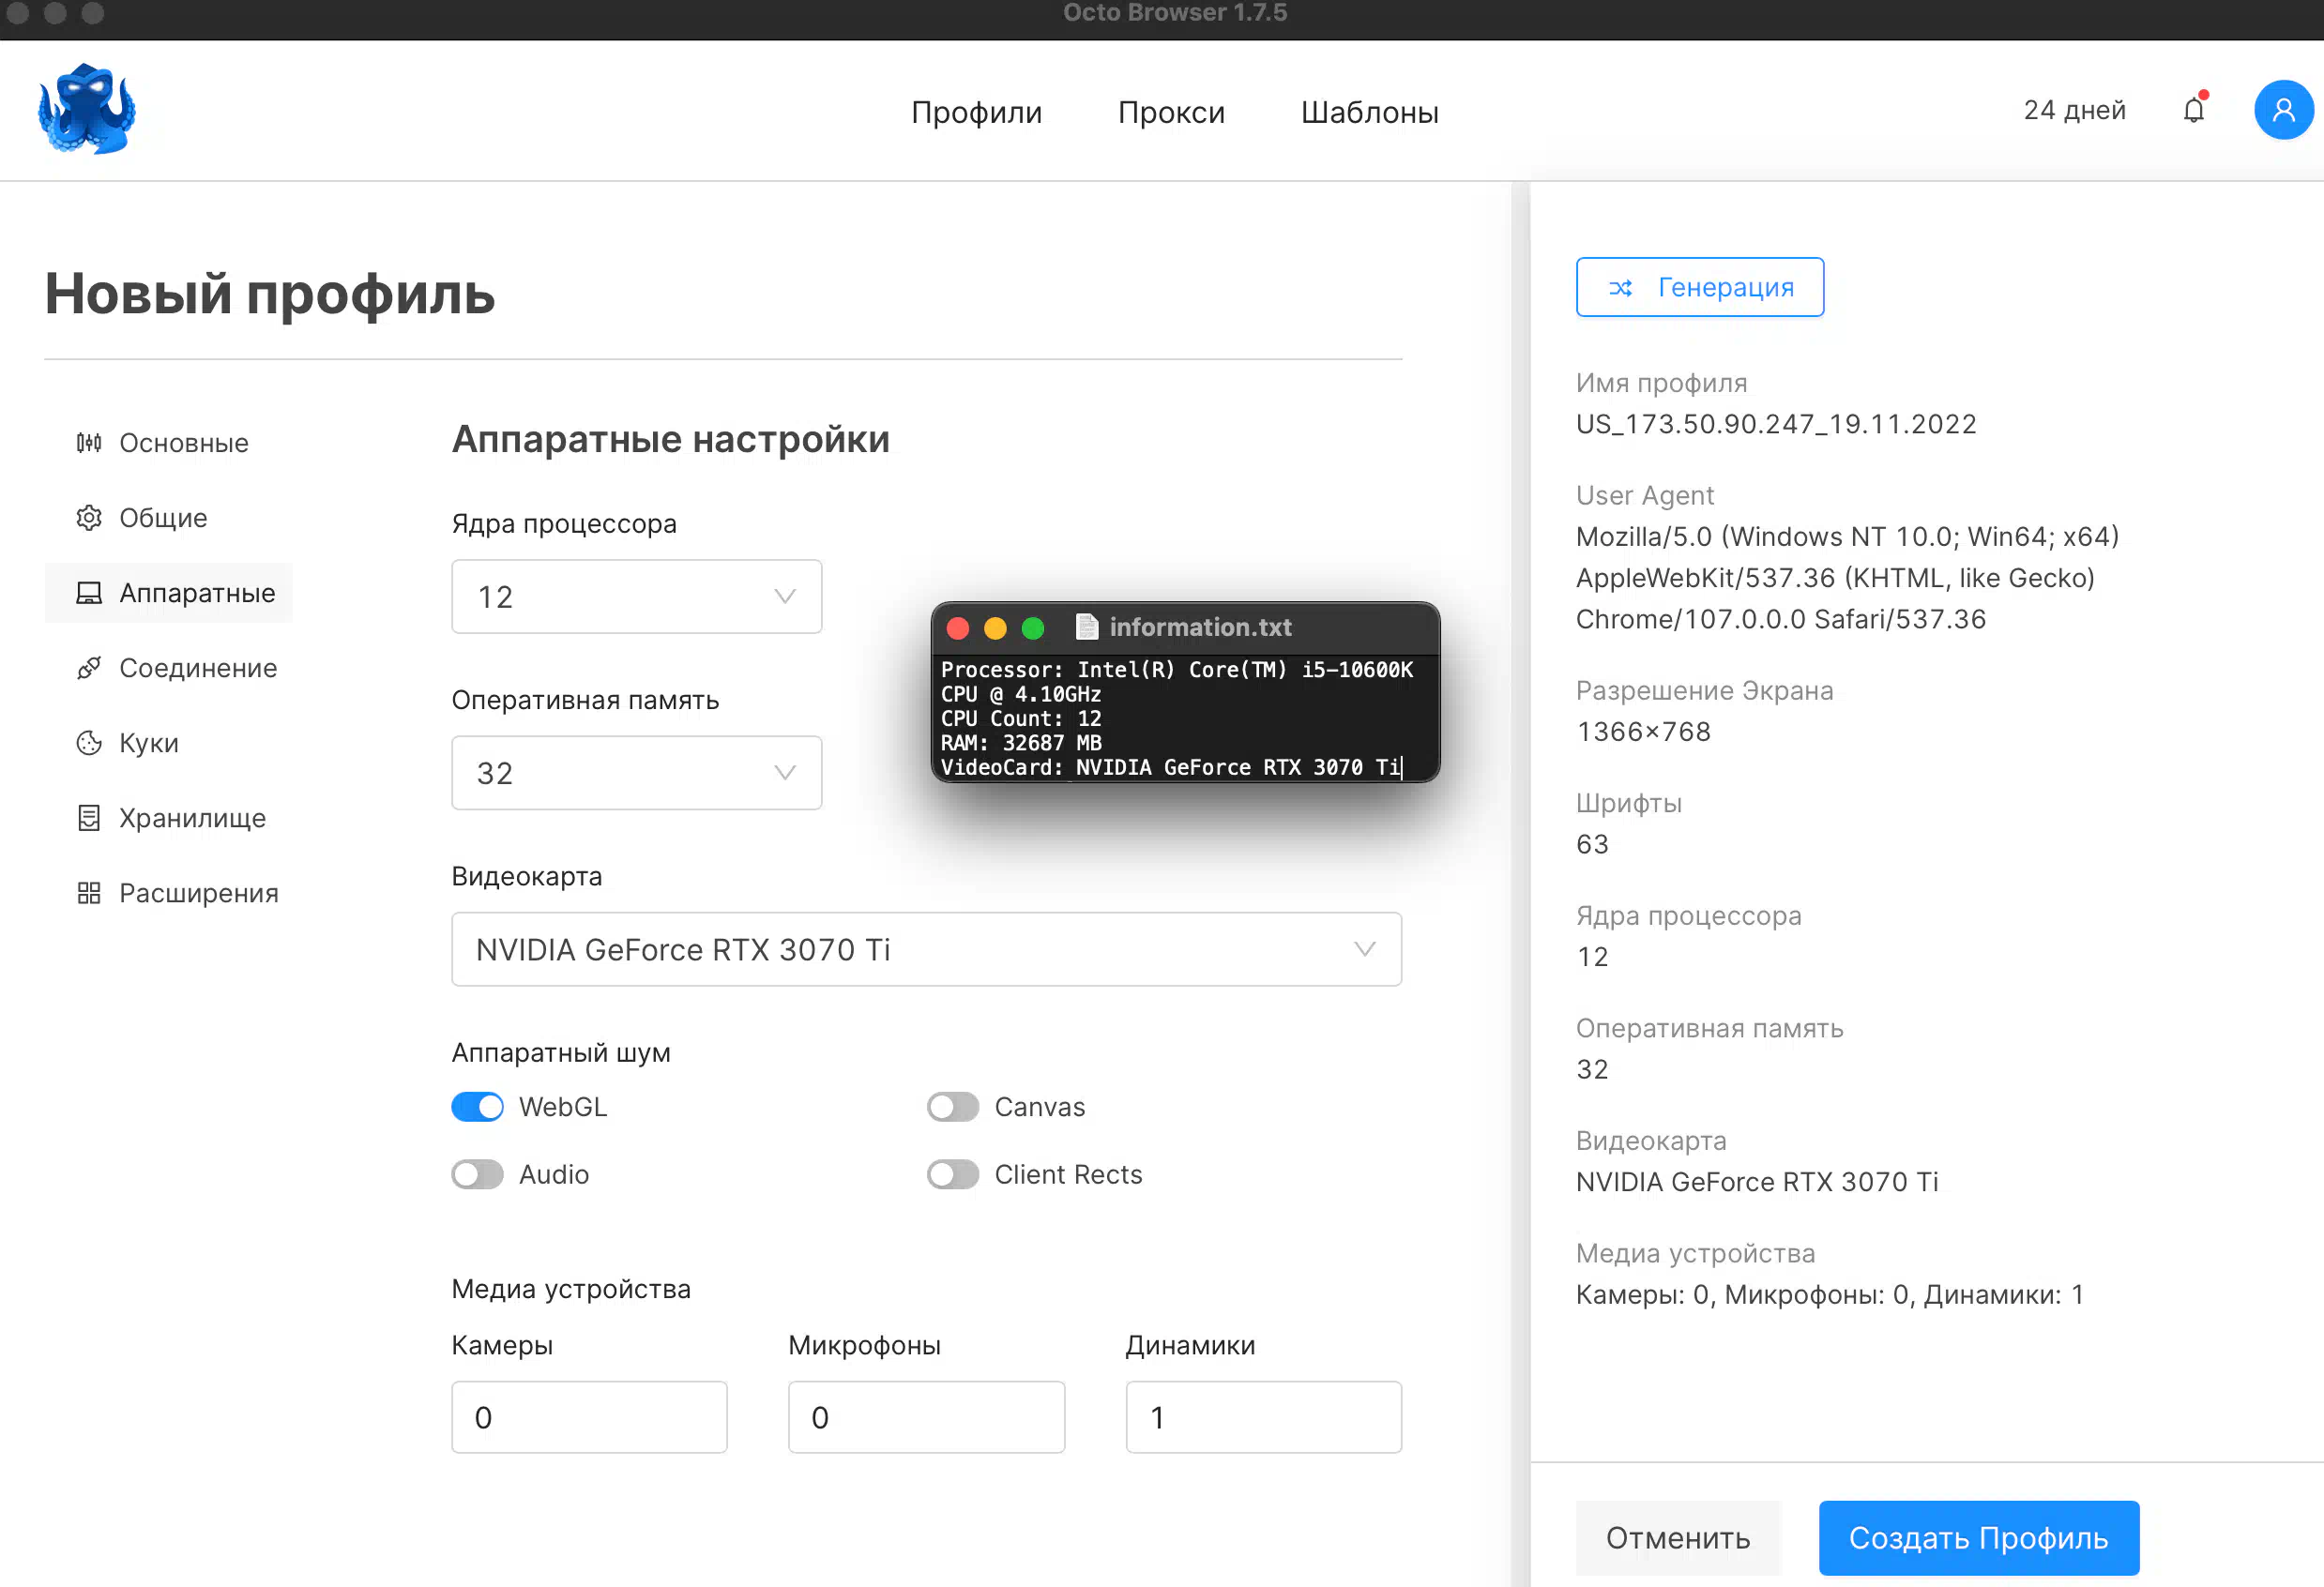Click the Микрофоны input field

[926, 1416]
